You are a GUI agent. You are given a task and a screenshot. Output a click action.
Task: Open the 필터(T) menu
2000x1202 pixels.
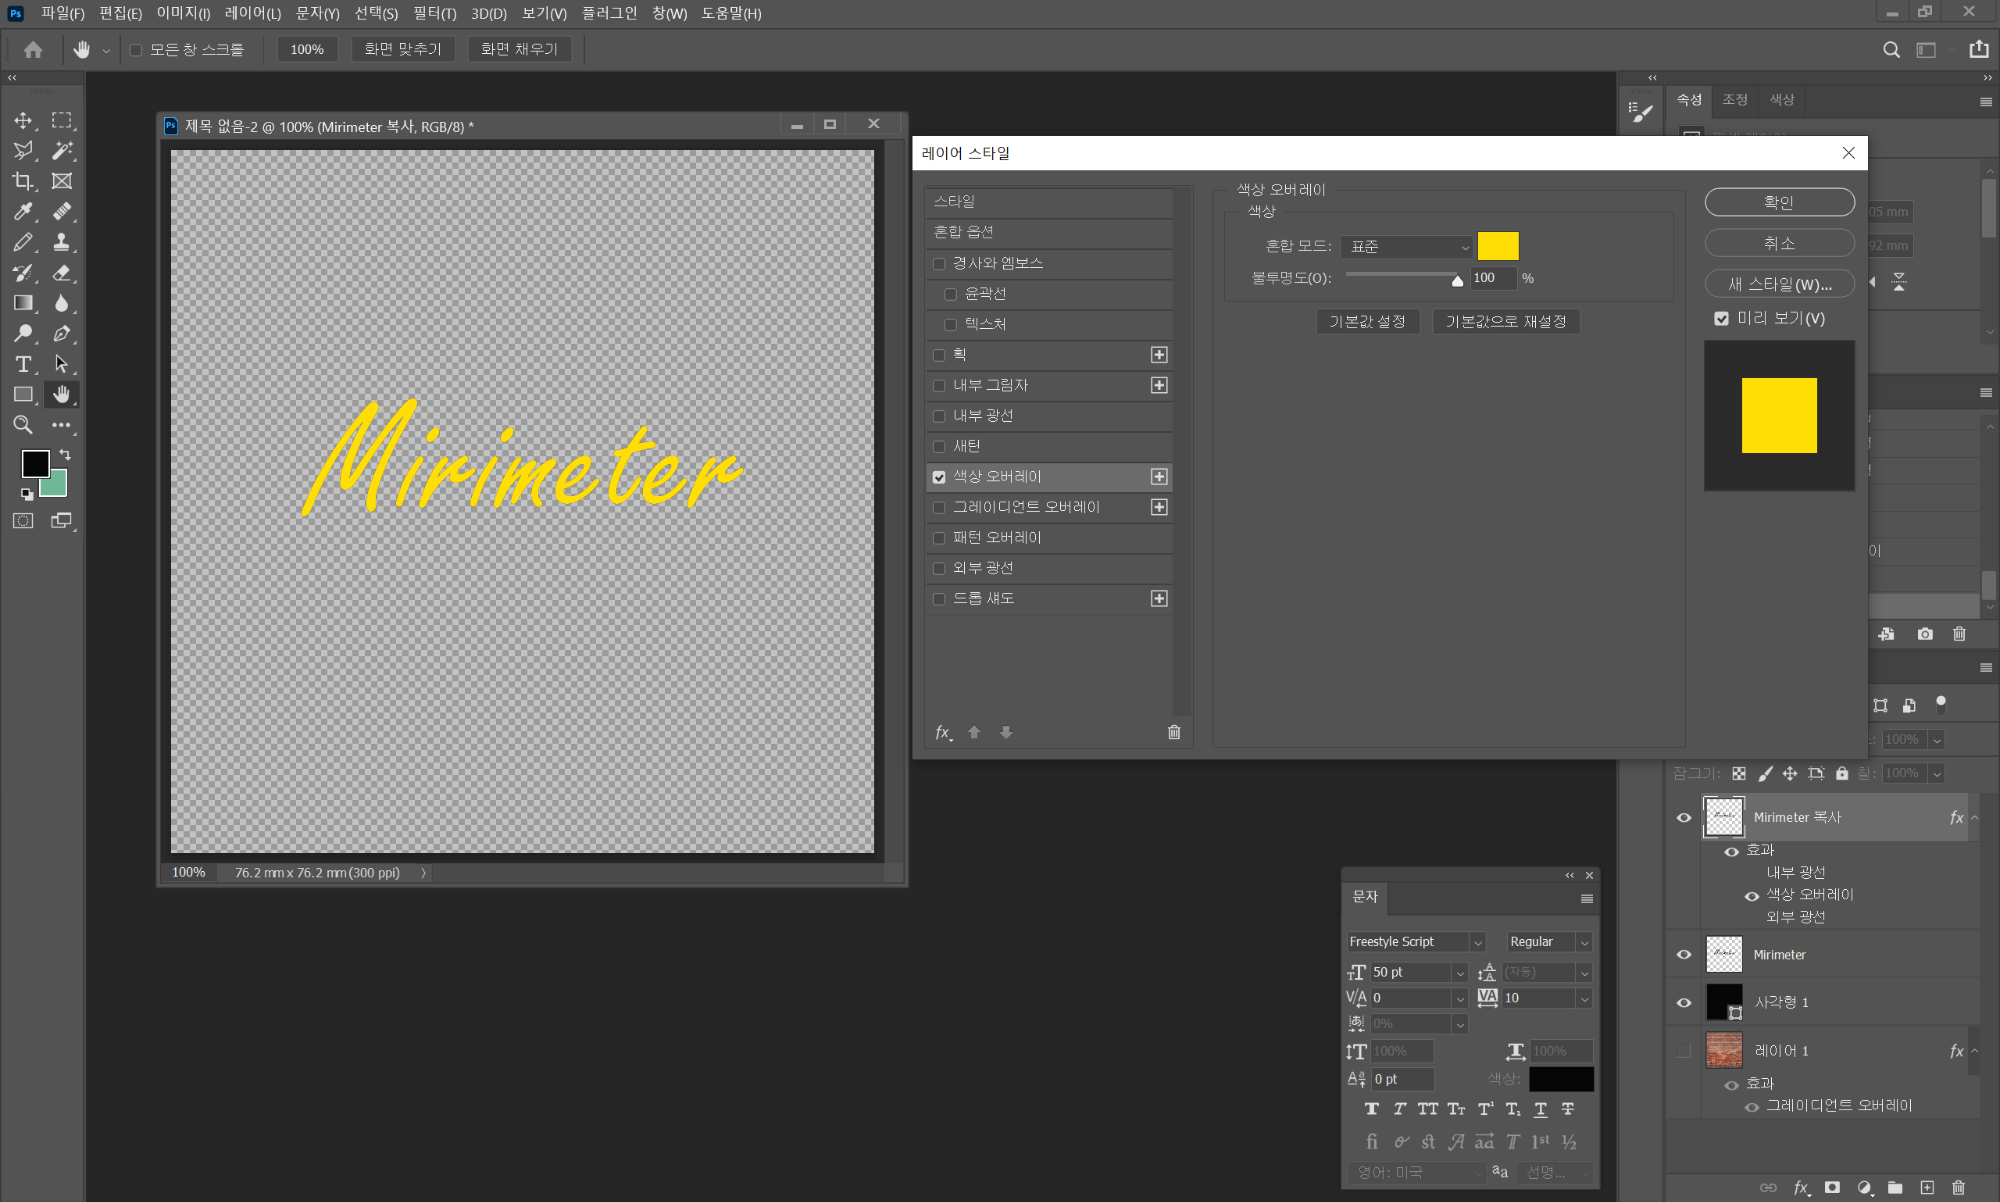pos(434,13)
